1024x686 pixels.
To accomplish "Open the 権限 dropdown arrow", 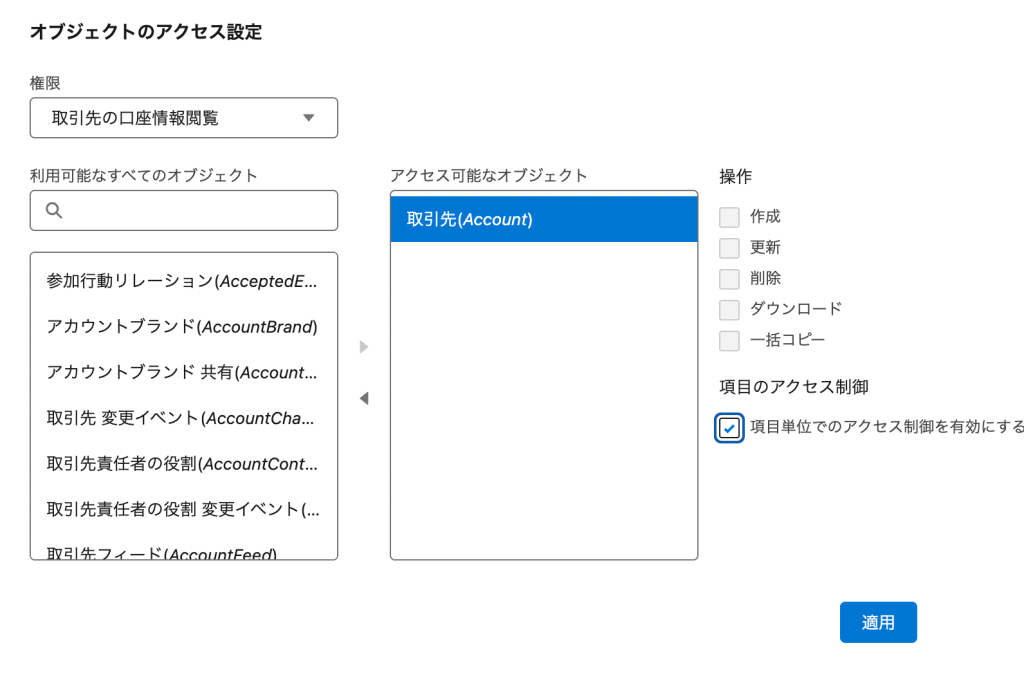I will (309, 118).
